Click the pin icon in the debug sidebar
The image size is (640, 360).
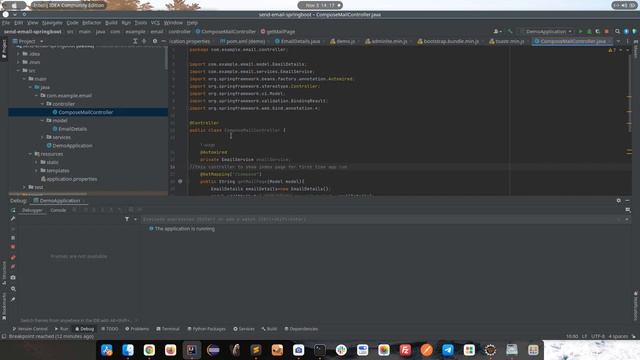point(13,300)
